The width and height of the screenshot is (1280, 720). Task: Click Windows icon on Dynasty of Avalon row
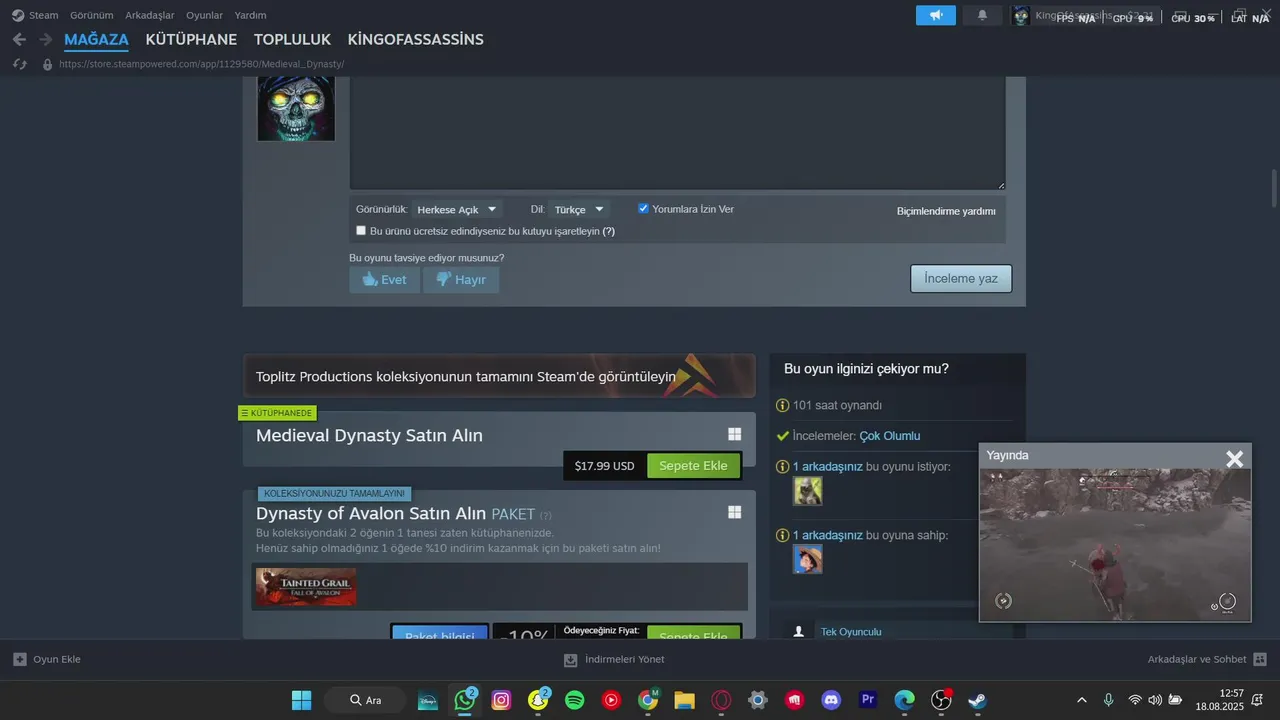[x=734, y=512]
